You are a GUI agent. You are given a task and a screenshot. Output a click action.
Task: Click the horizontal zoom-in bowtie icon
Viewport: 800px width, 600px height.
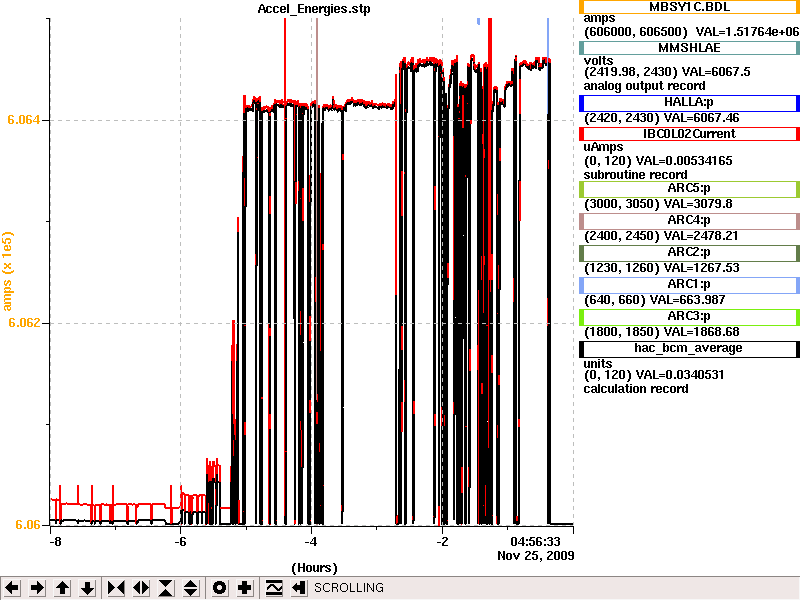tap(116, 588)
